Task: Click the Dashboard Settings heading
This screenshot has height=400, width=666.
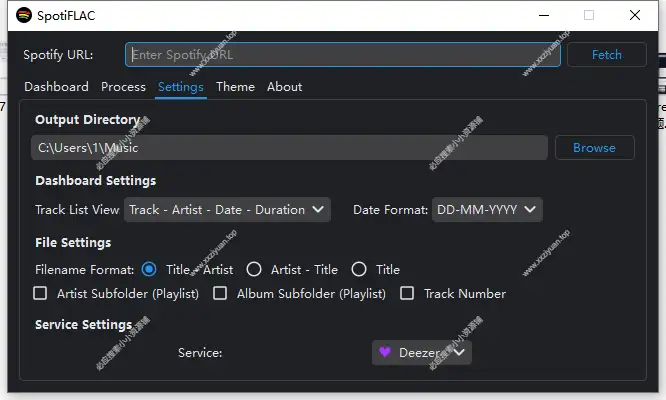Action: 96,180
